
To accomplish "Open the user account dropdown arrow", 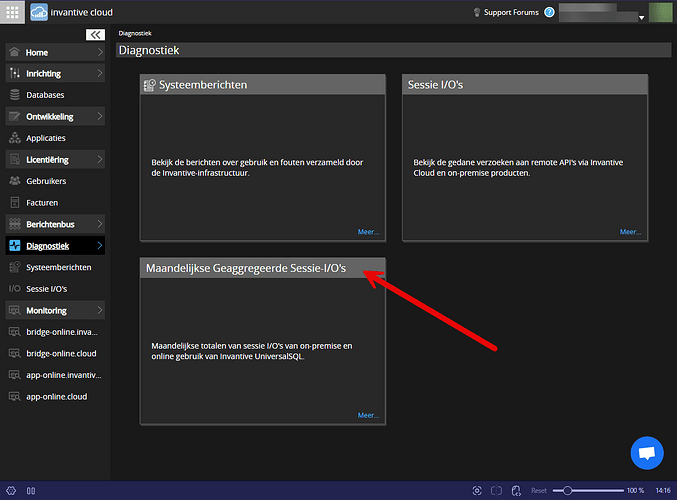I will 642,18.
